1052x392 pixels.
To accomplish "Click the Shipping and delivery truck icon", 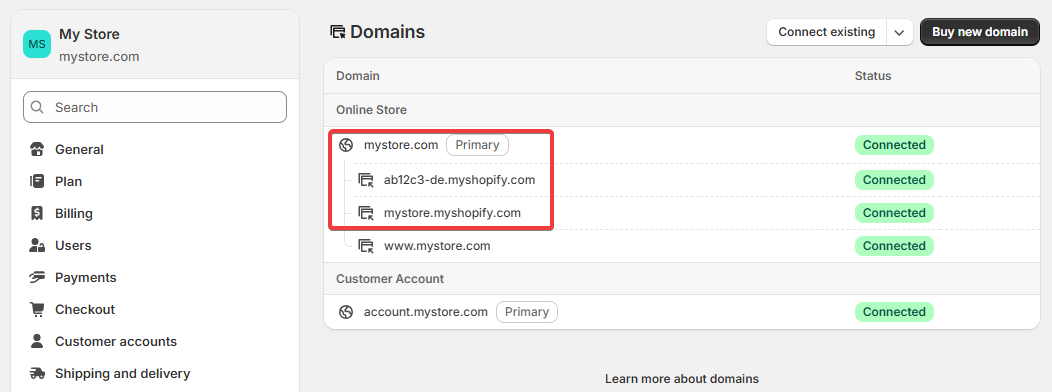I will click(x=37, y=373).
